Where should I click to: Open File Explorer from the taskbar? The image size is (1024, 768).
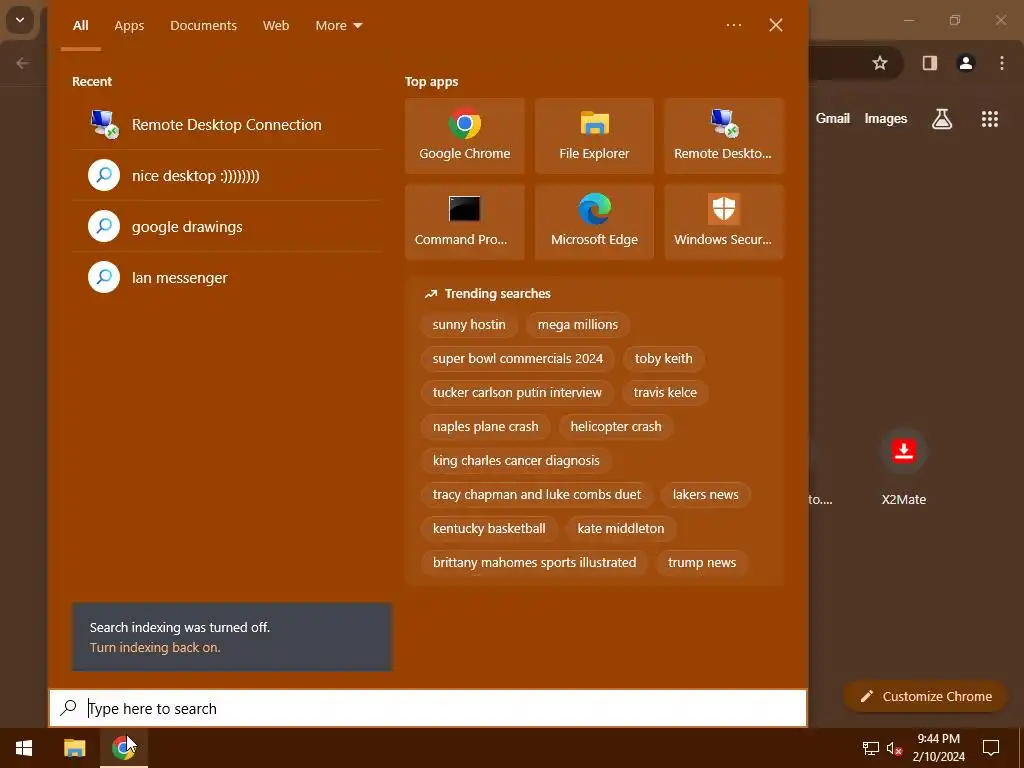pyautogui.click(x=74, y=748)
